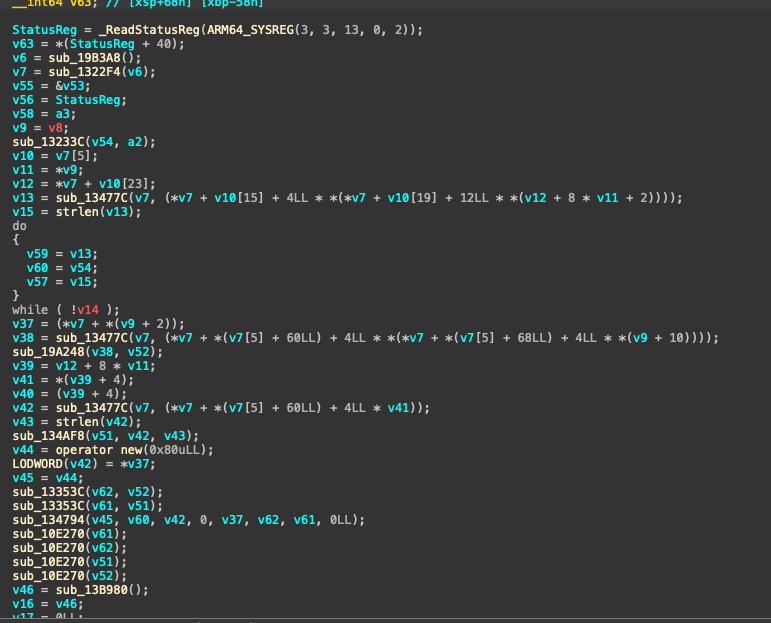
Task: Click &v53 on the v55 assignment line
Action: pos(69,86)
